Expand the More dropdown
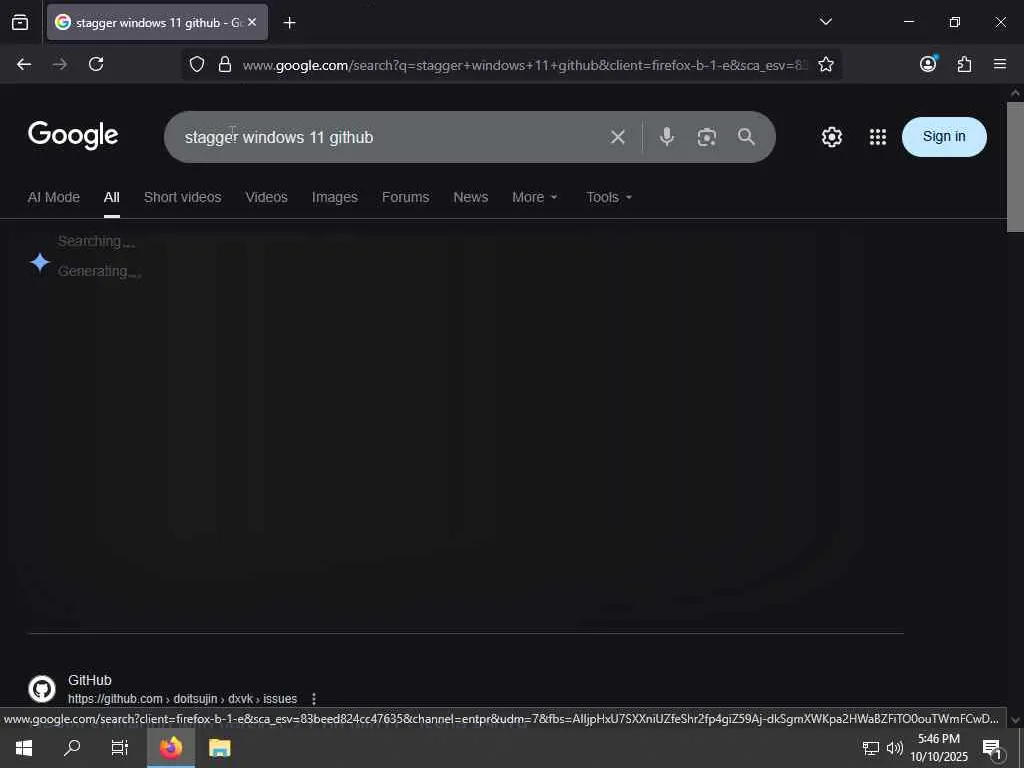Image resolution: width=1024 pixels, height=768 pixels. click(534, 197)
